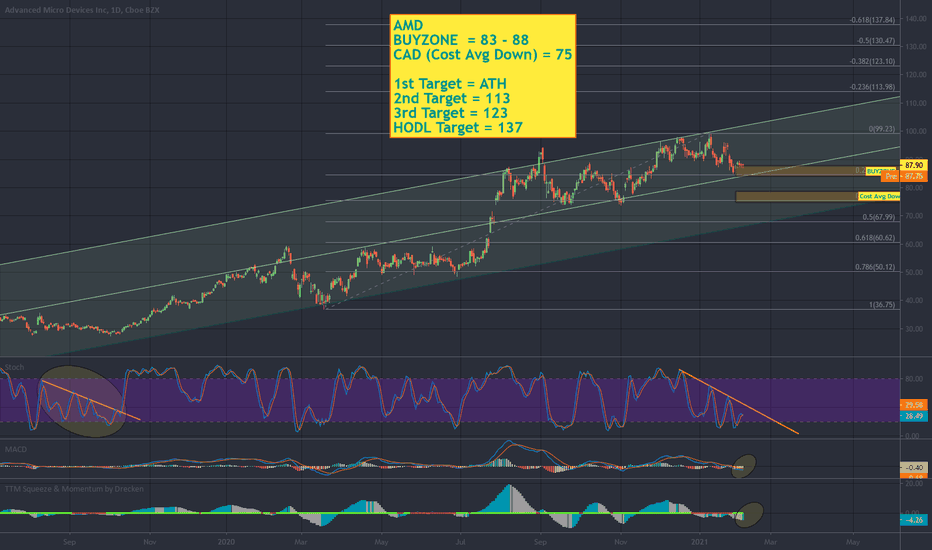Click the May label between Mar and Jul
This screenshot has height=550, width=932.
click(381, 542)
